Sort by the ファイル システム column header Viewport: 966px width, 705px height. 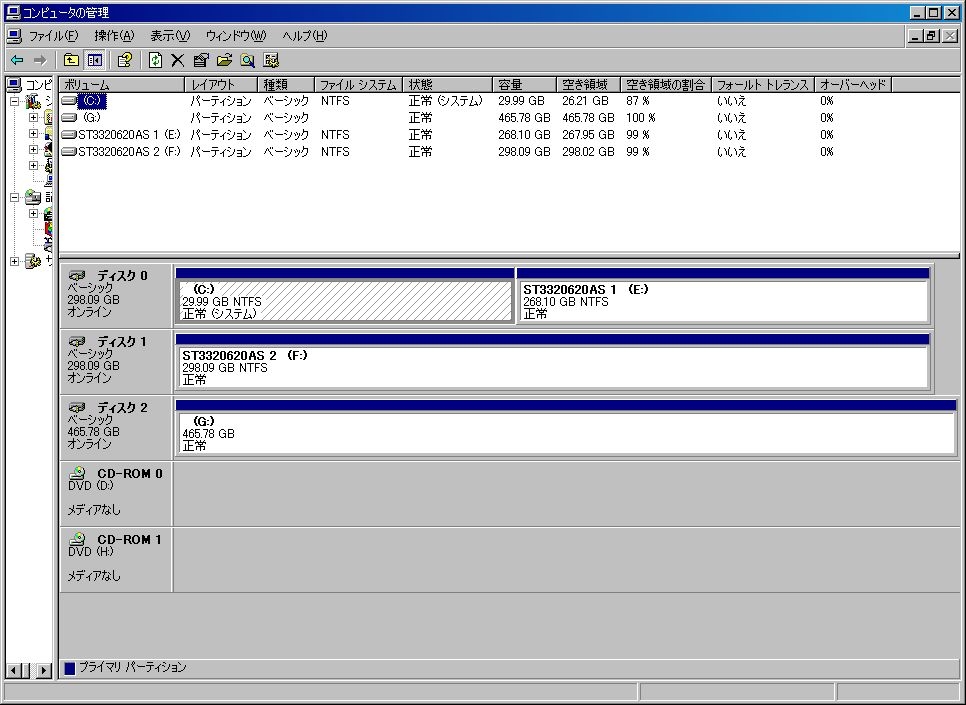pyautogui.click(x=358, y=85)
